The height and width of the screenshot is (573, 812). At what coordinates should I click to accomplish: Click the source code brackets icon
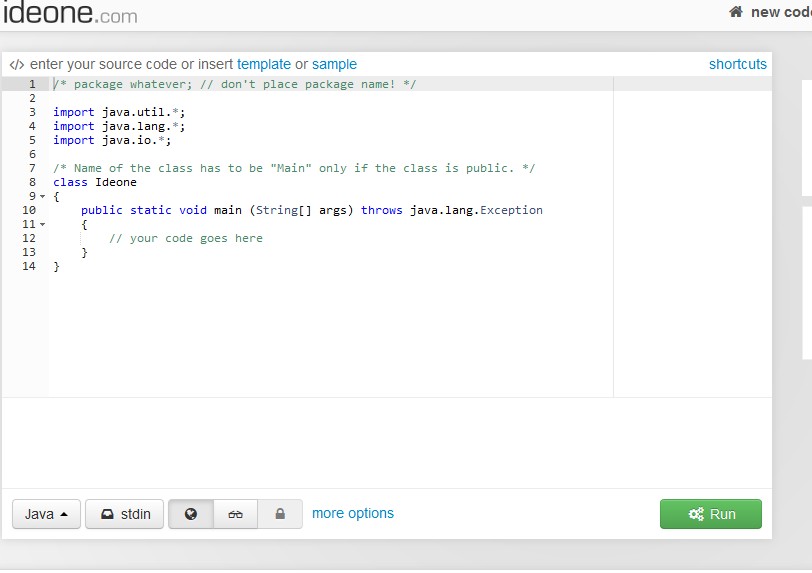(17, 64)
